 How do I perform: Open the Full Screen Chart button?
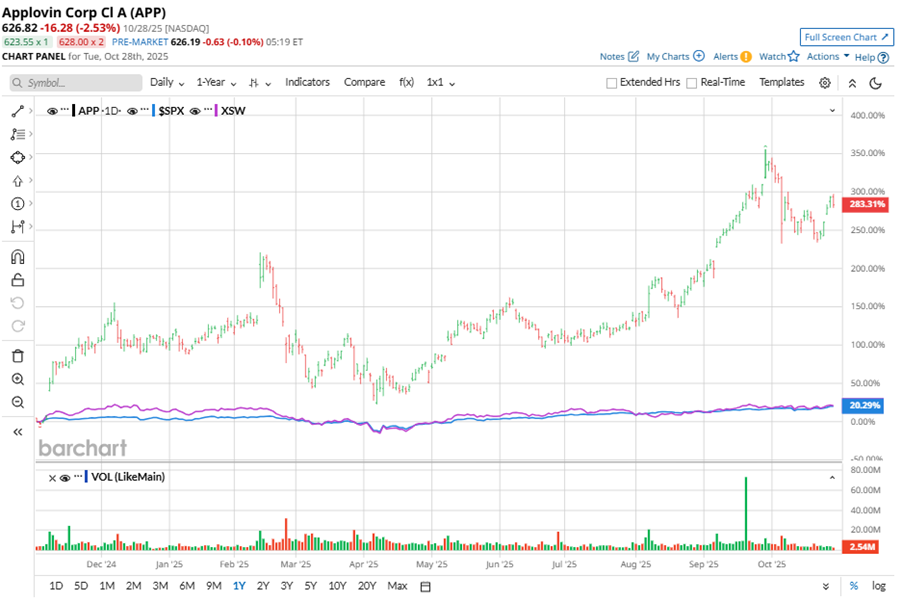point(847,37)
